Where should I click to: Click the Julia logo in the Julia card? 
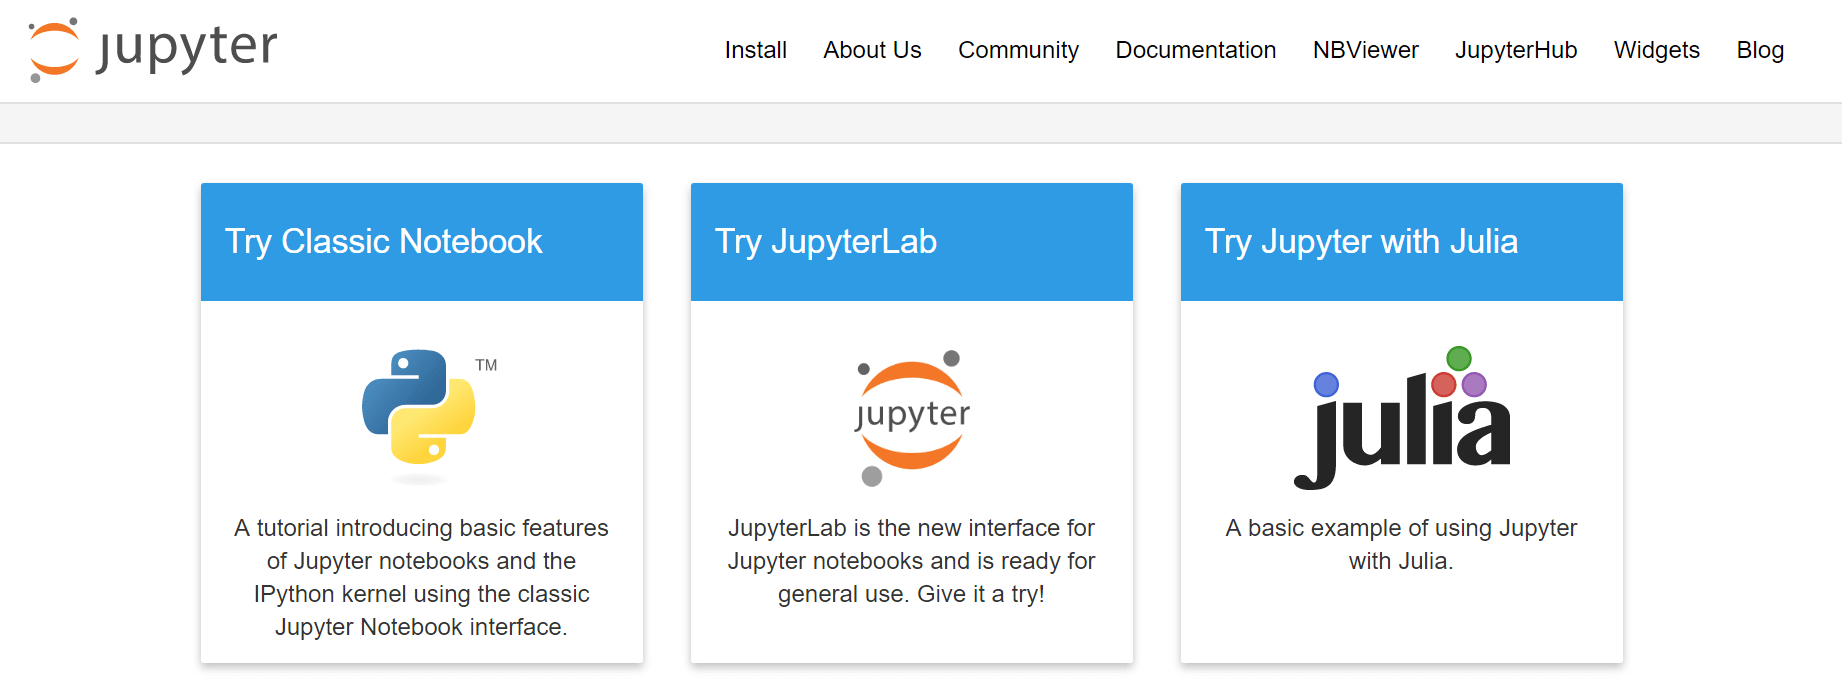[1402, 418]
